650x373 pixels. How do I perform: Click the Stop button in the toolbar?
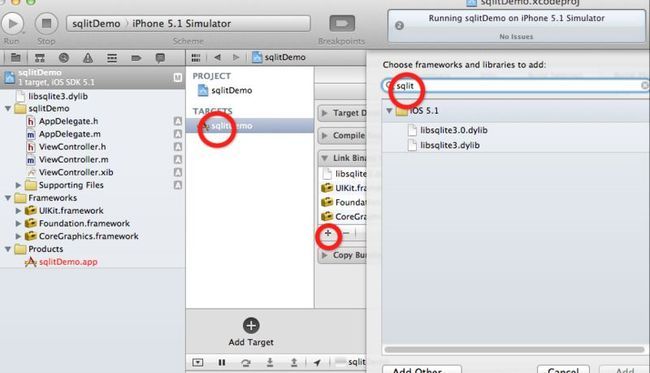[46, 24]
